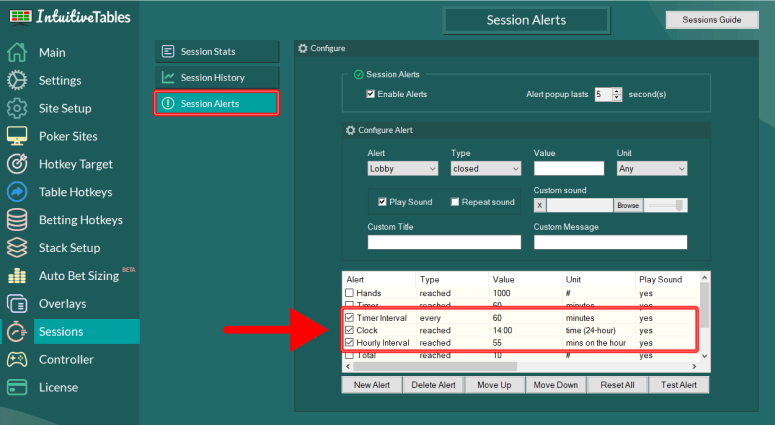Open the Poker Sites menu item

coord(68,136)
